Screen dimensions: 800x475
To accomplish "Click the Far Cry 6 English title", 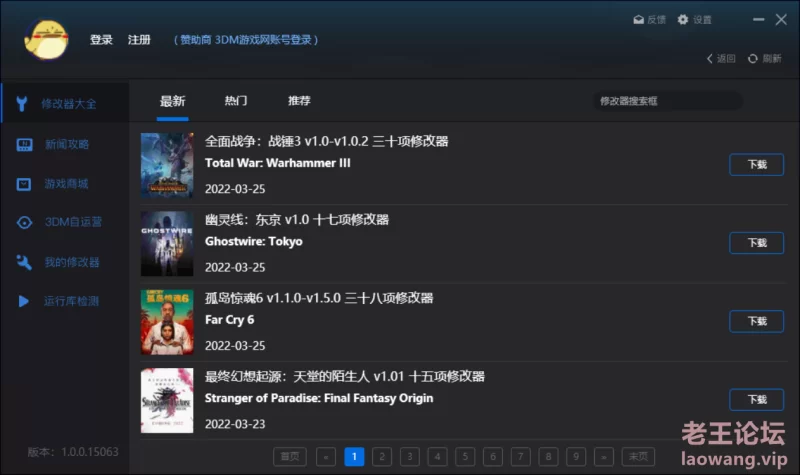I will [230, 320].
